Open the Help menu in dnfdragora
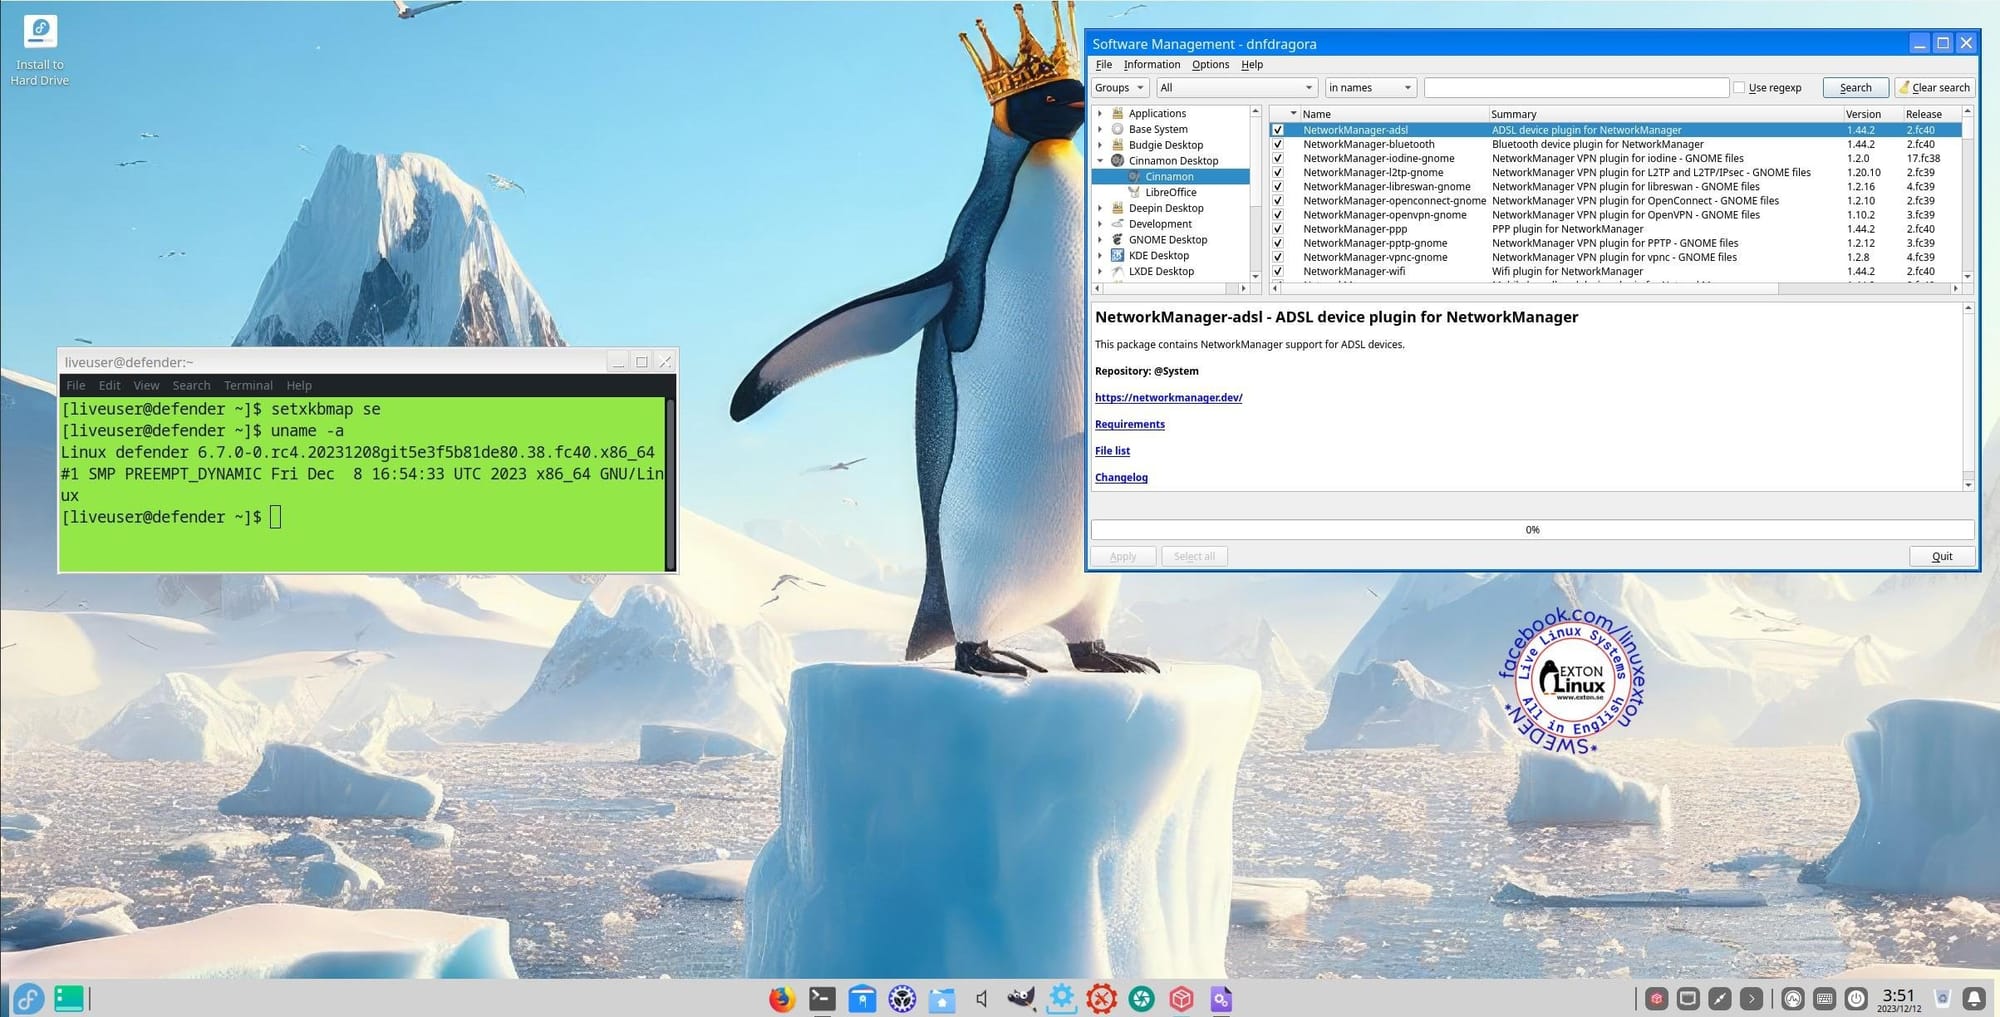Image resolution: width=2000 pixels, height=1017 pixels. [x=1252, y=65]
